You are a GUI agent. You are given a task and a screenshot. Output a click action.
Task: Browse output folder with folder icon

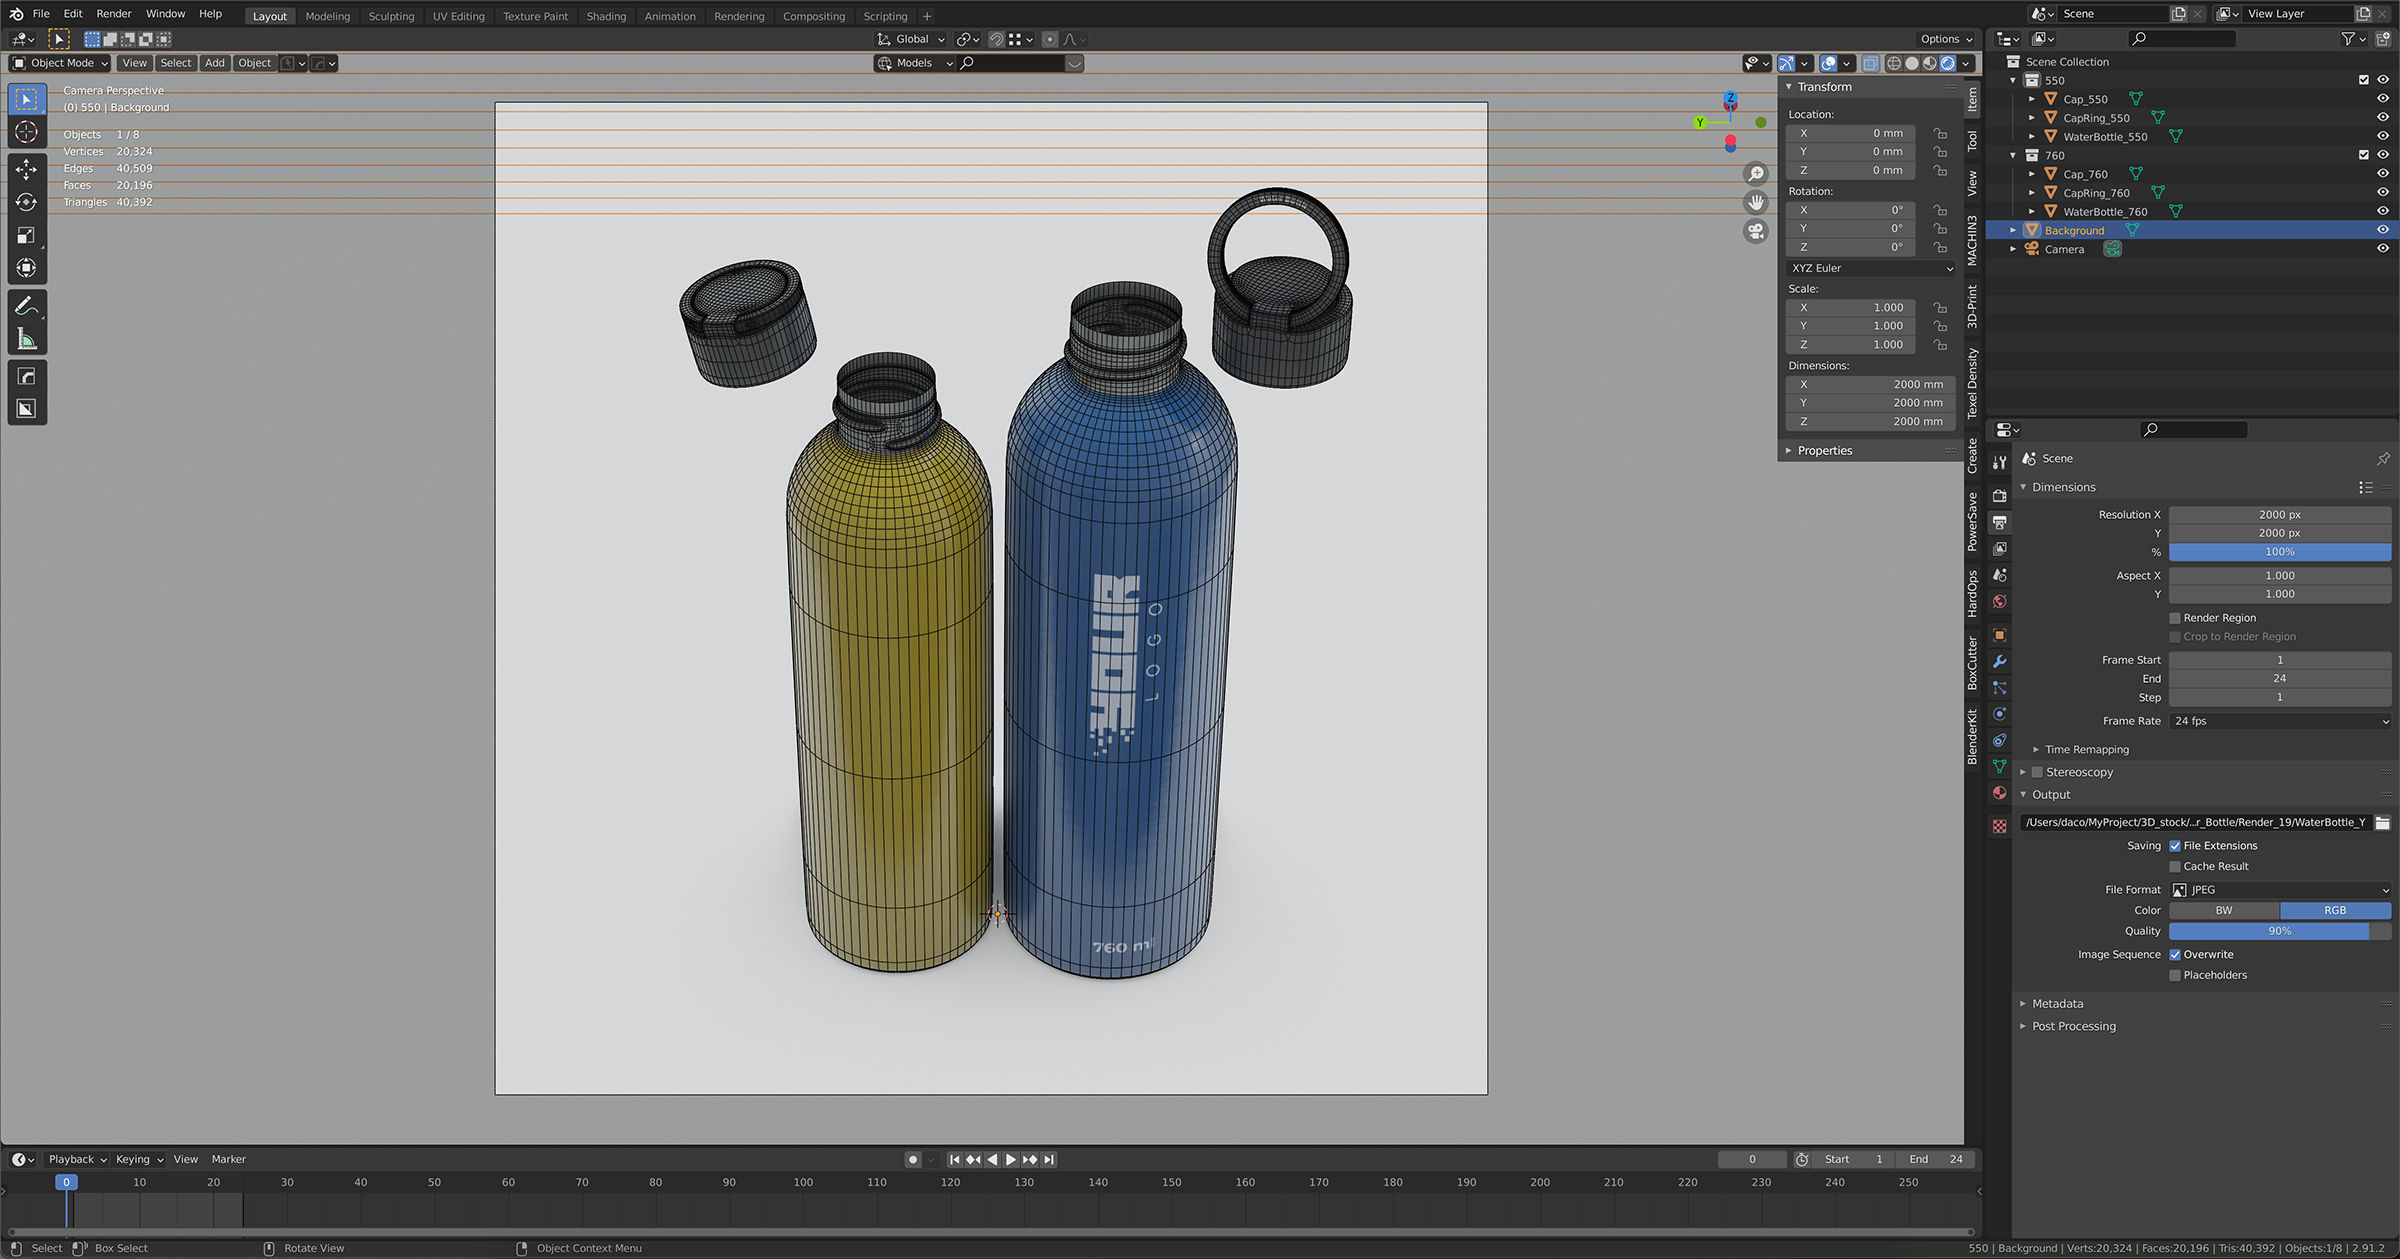click(2382, 822)
